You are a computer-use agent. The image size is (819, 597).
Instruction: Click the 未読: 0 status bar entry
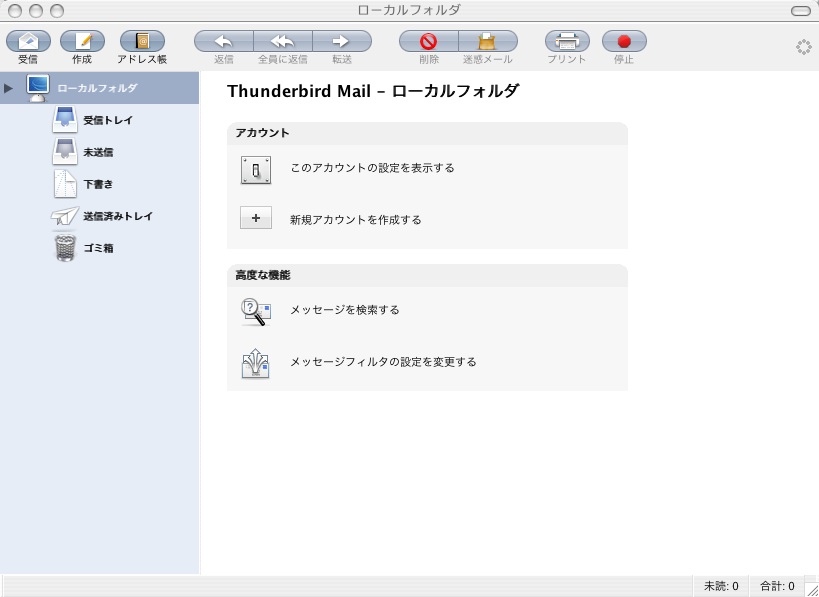(x=721, y=586)
